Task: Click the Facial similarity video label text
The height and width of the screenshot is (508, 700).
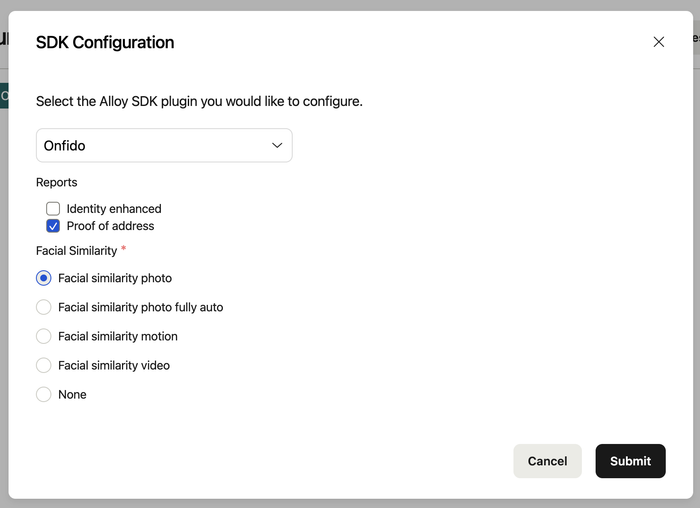Action: (x=114, y=365)
